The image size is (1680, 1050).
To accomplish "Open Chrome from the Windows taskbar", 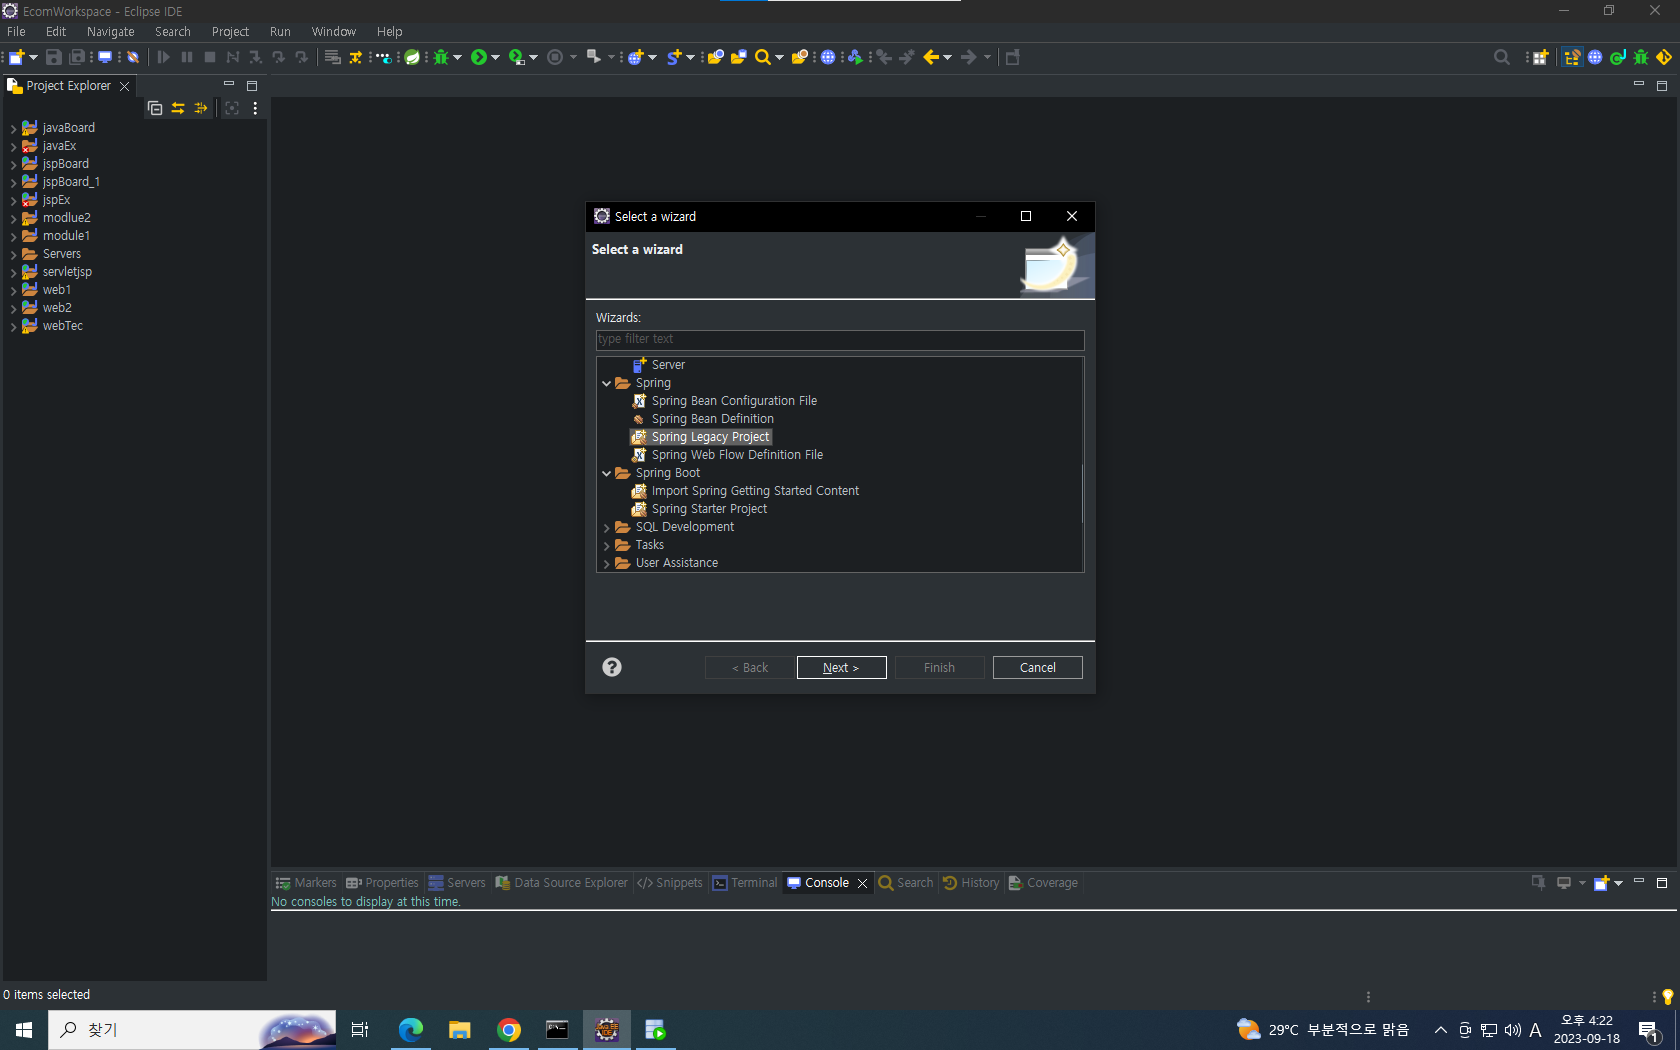I will click(x=509, y=1030).
